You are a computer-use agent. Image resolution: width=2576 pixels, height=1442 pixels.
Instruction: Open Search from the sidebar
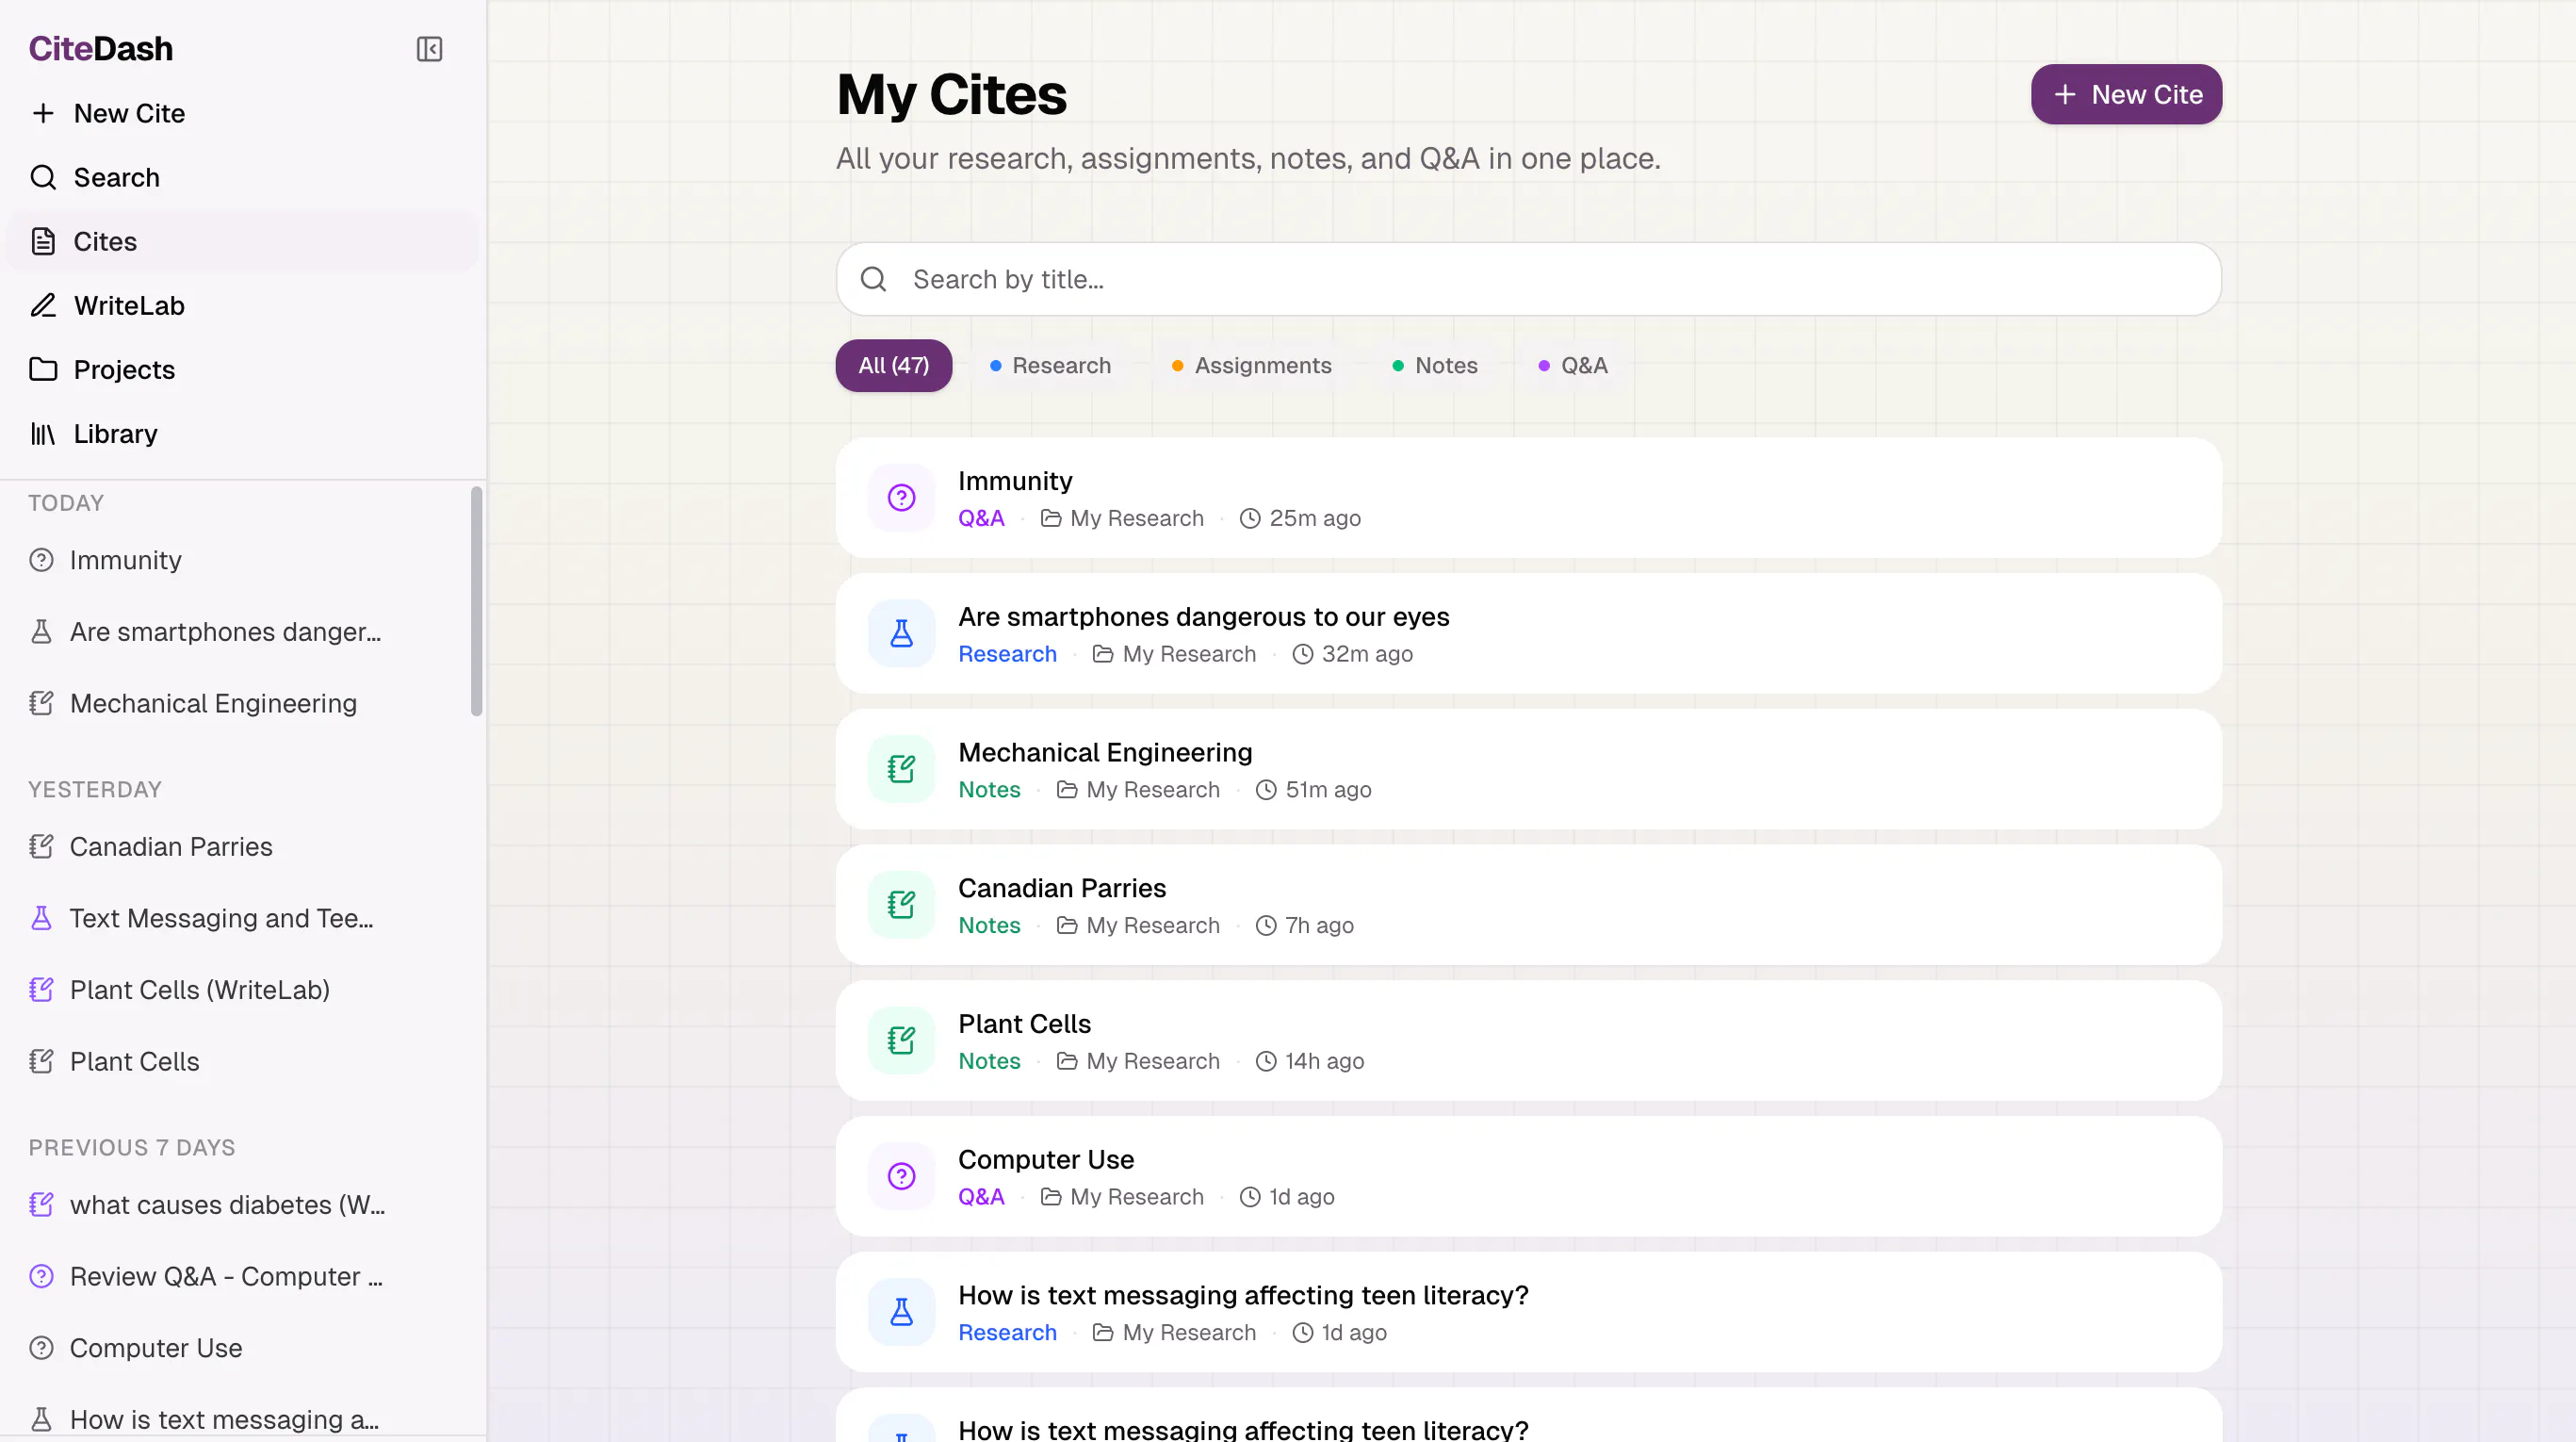coord(241,177)
